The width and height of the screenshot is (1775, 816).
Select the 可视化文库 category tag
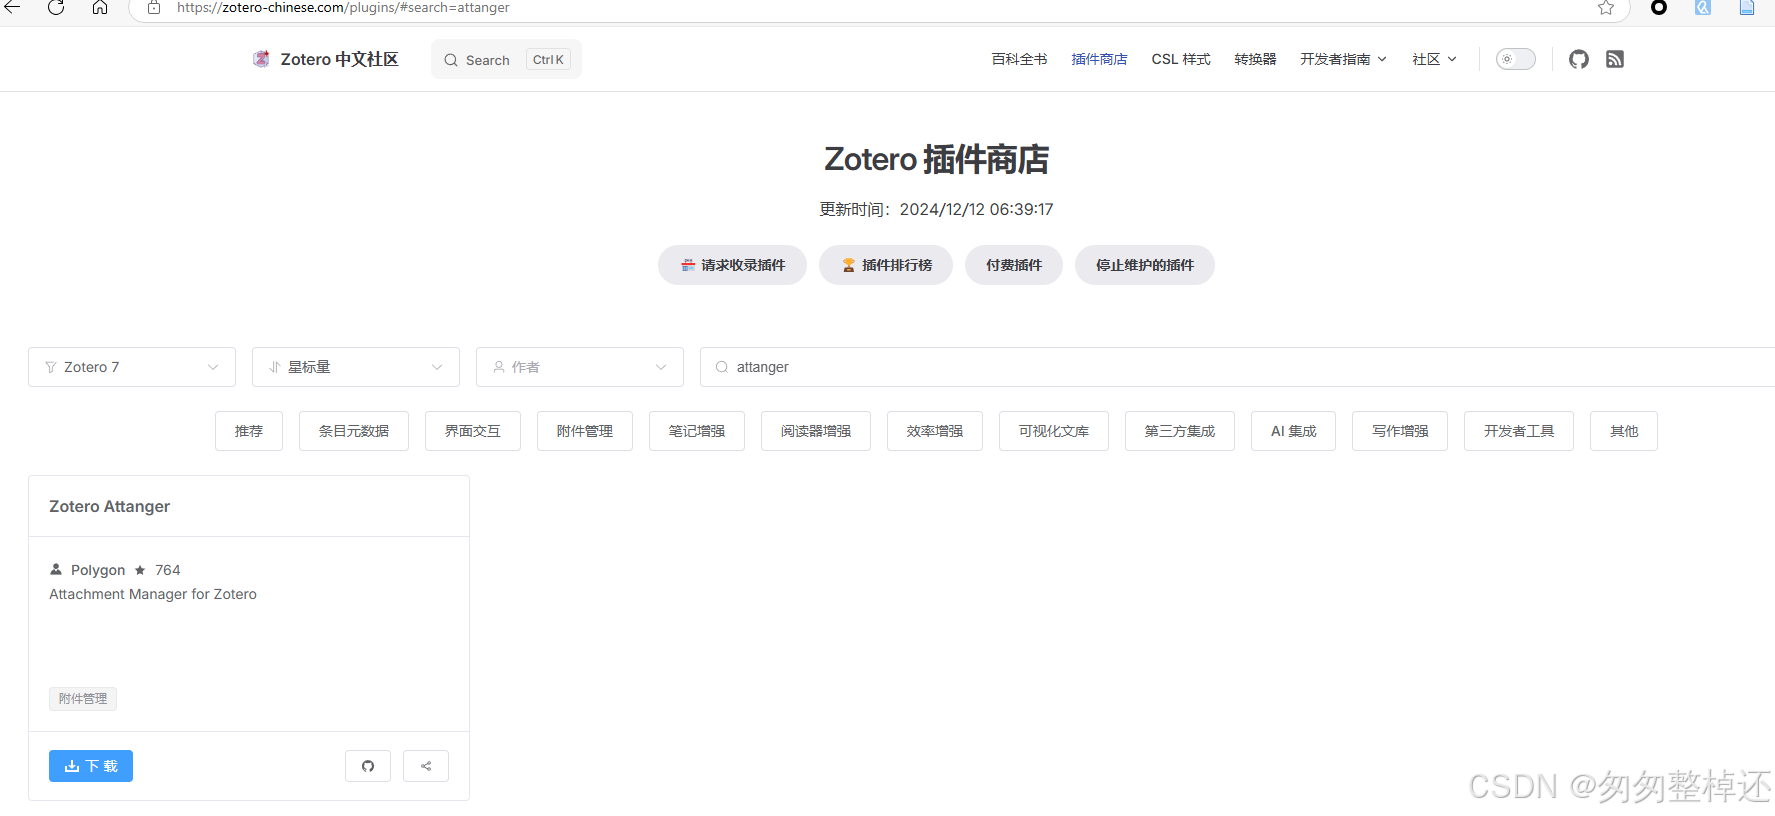point(1054,431)
